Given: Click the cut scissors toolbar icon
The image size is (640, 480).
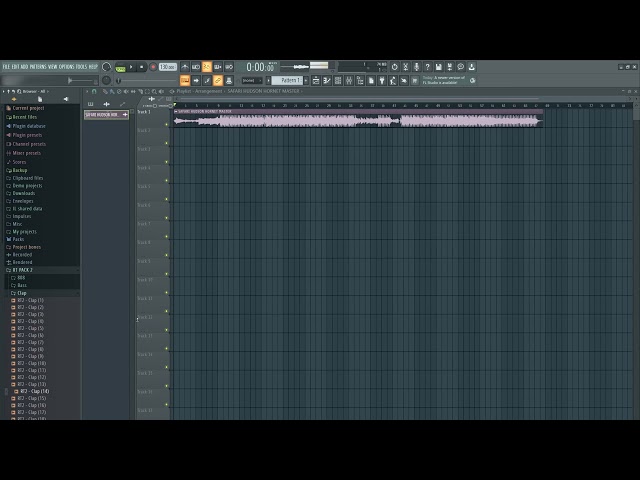Looking at the screenshot, I should (x=405, y=67).
